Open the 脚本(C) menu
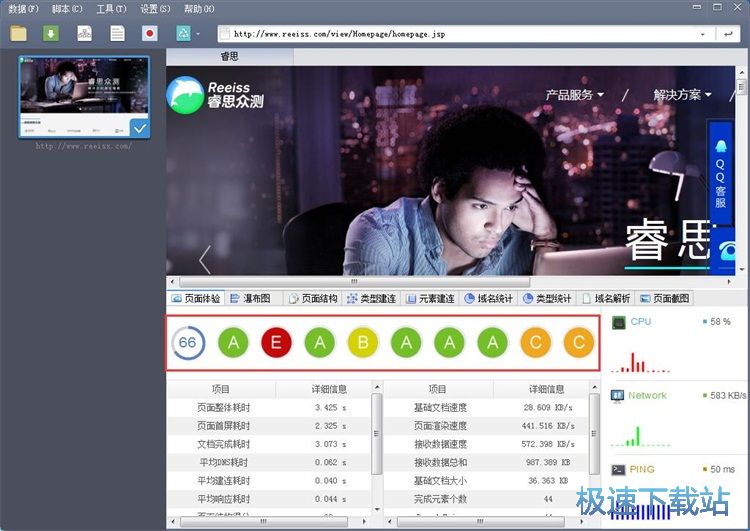The width and height of the screenshot is (750, 531). point(67,9)
